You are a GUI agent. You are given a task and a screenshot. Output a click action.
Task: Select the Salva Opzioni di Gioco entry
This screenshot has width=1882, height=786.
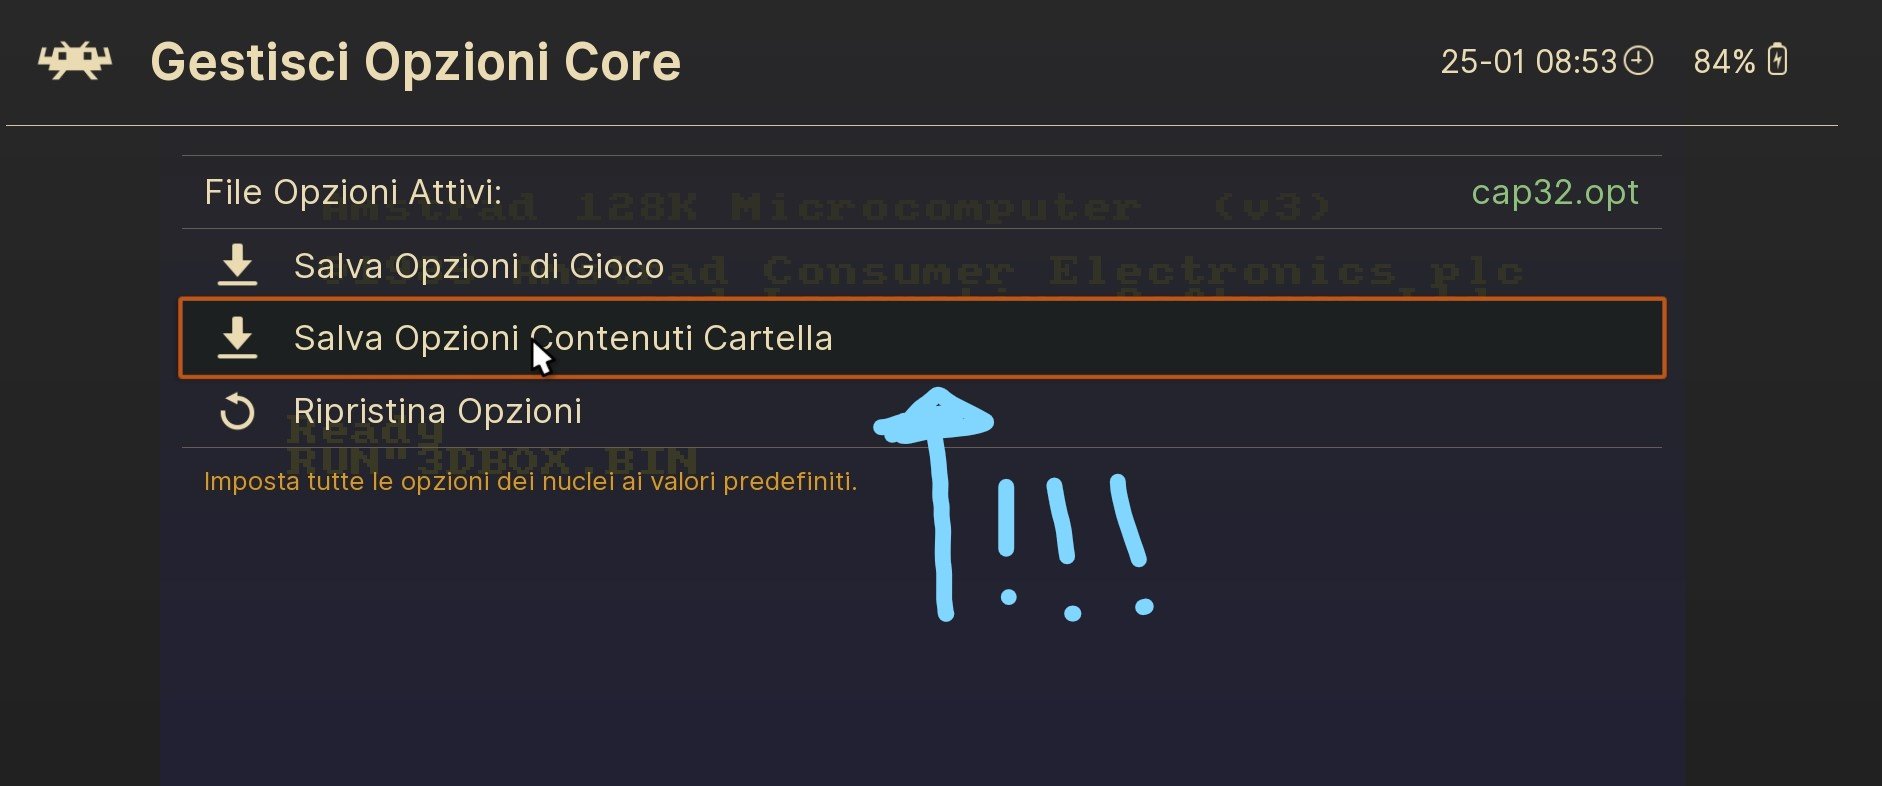click(921, 265)
